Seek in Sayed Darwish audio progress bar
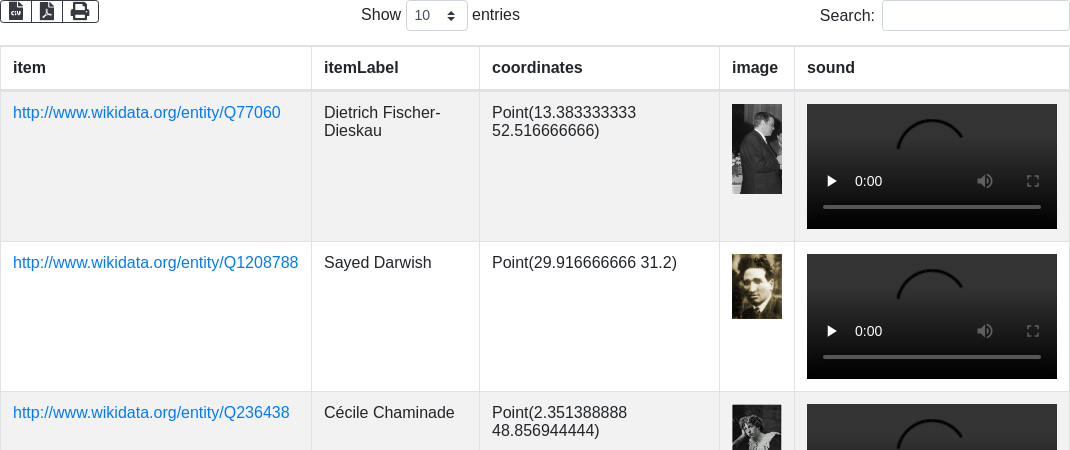Viewport: 1070px width, 450px height. coord(931,357)
